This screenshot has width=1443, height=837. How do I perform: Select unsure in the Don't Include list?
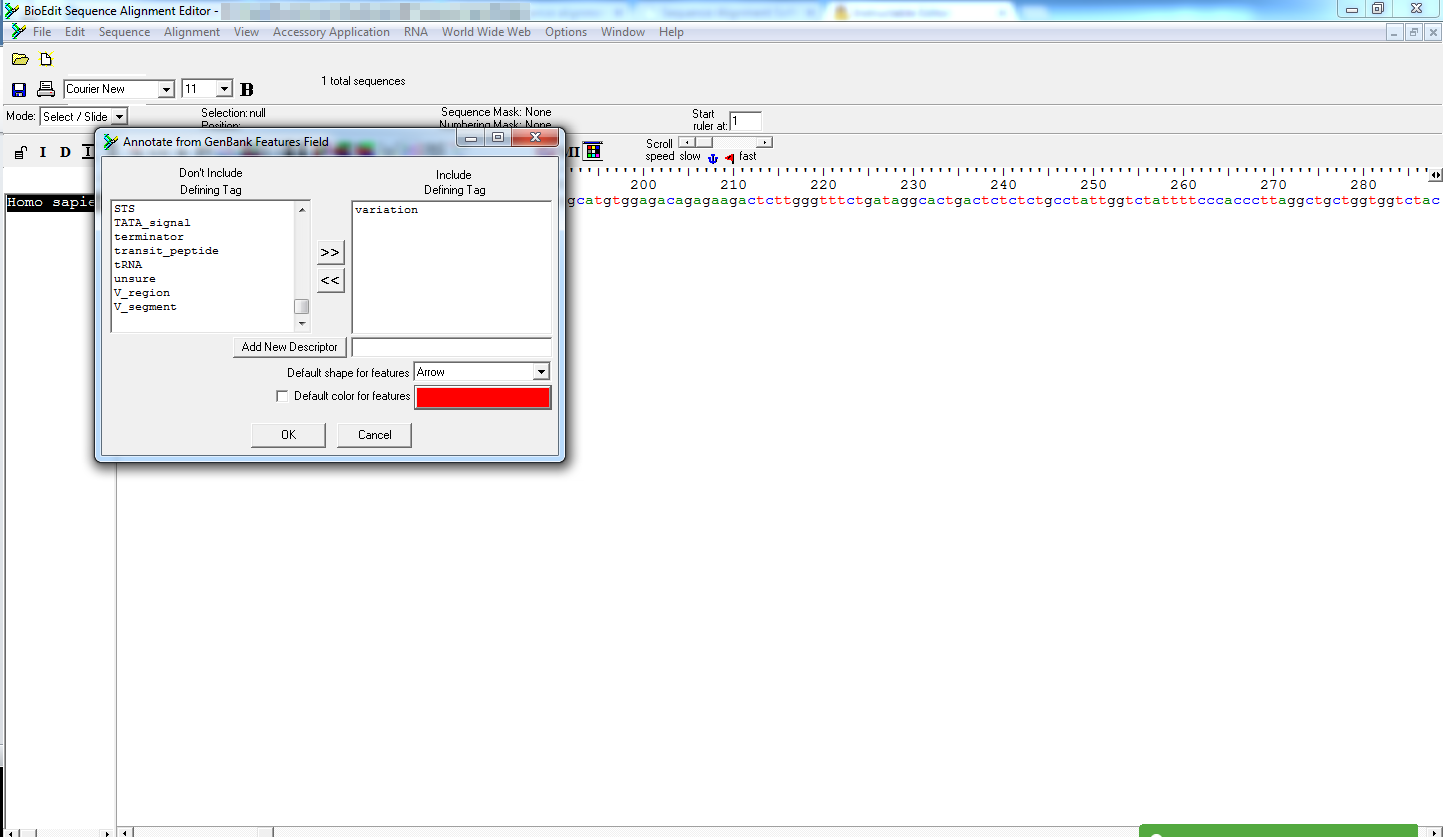pos(135,279)
